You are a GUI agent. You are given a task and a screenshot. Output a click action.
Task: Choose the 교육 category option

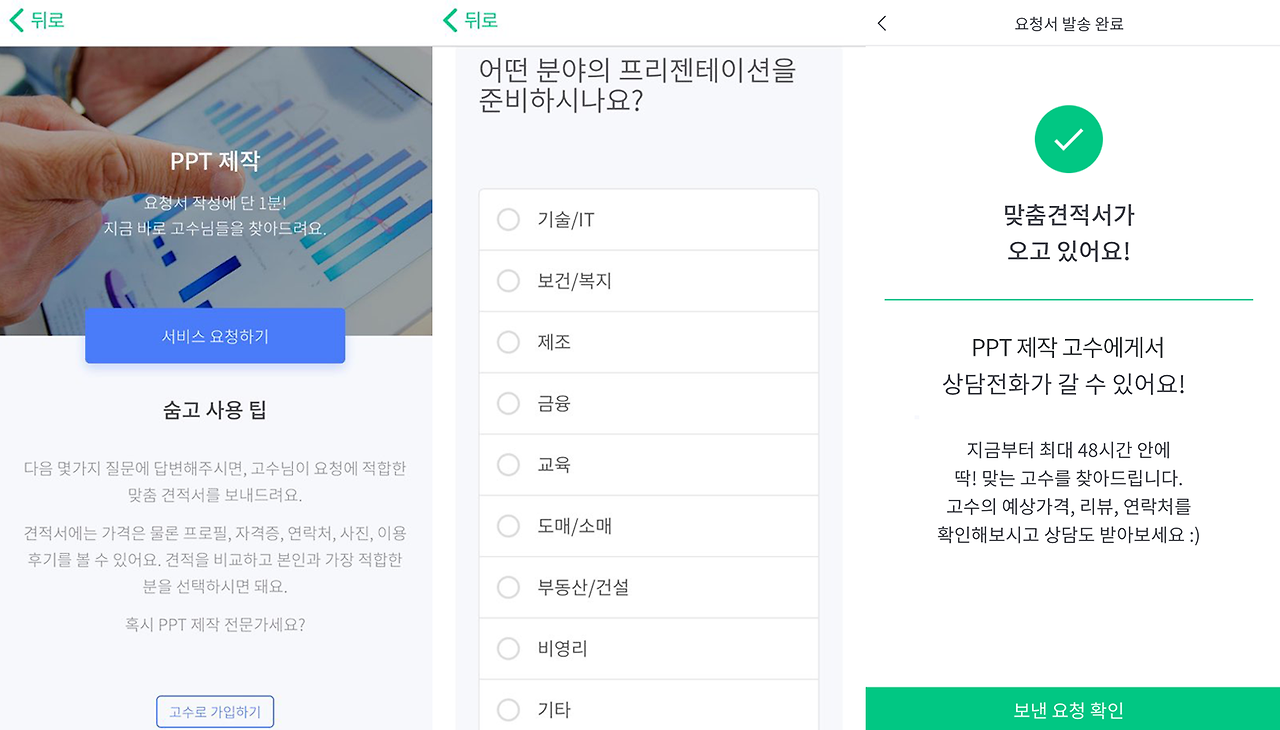508,464
